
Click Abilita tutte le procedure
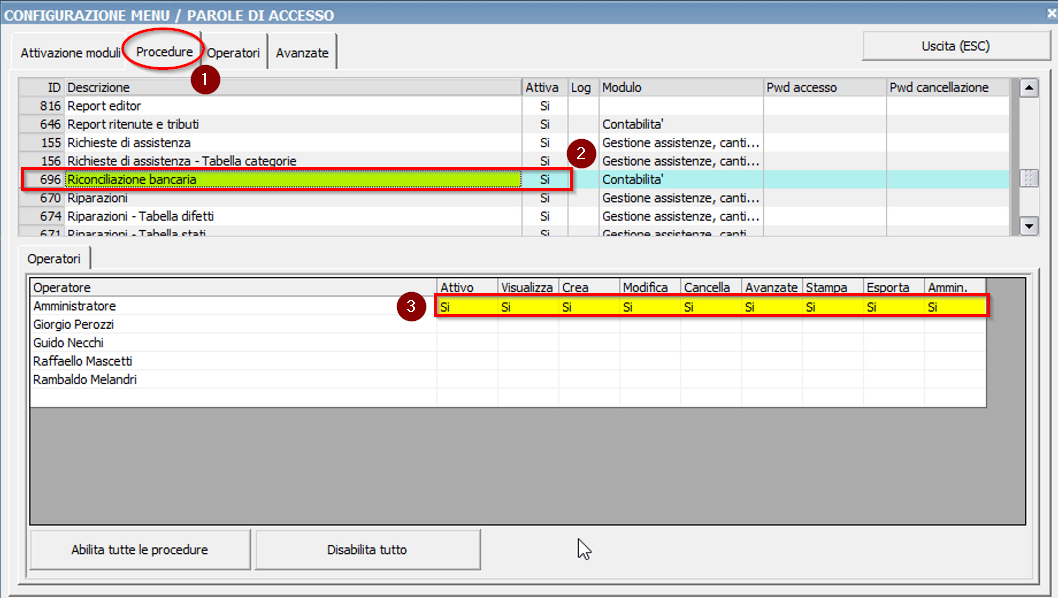point(139,550)
